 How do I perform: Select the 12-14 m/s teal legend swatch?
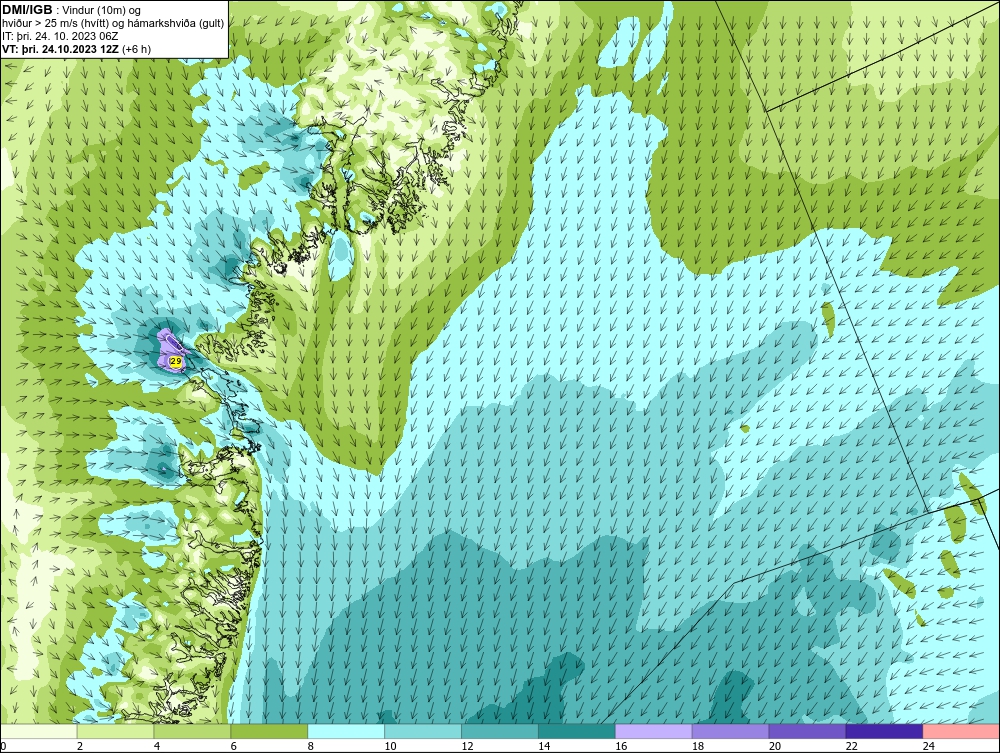[500, 731]
